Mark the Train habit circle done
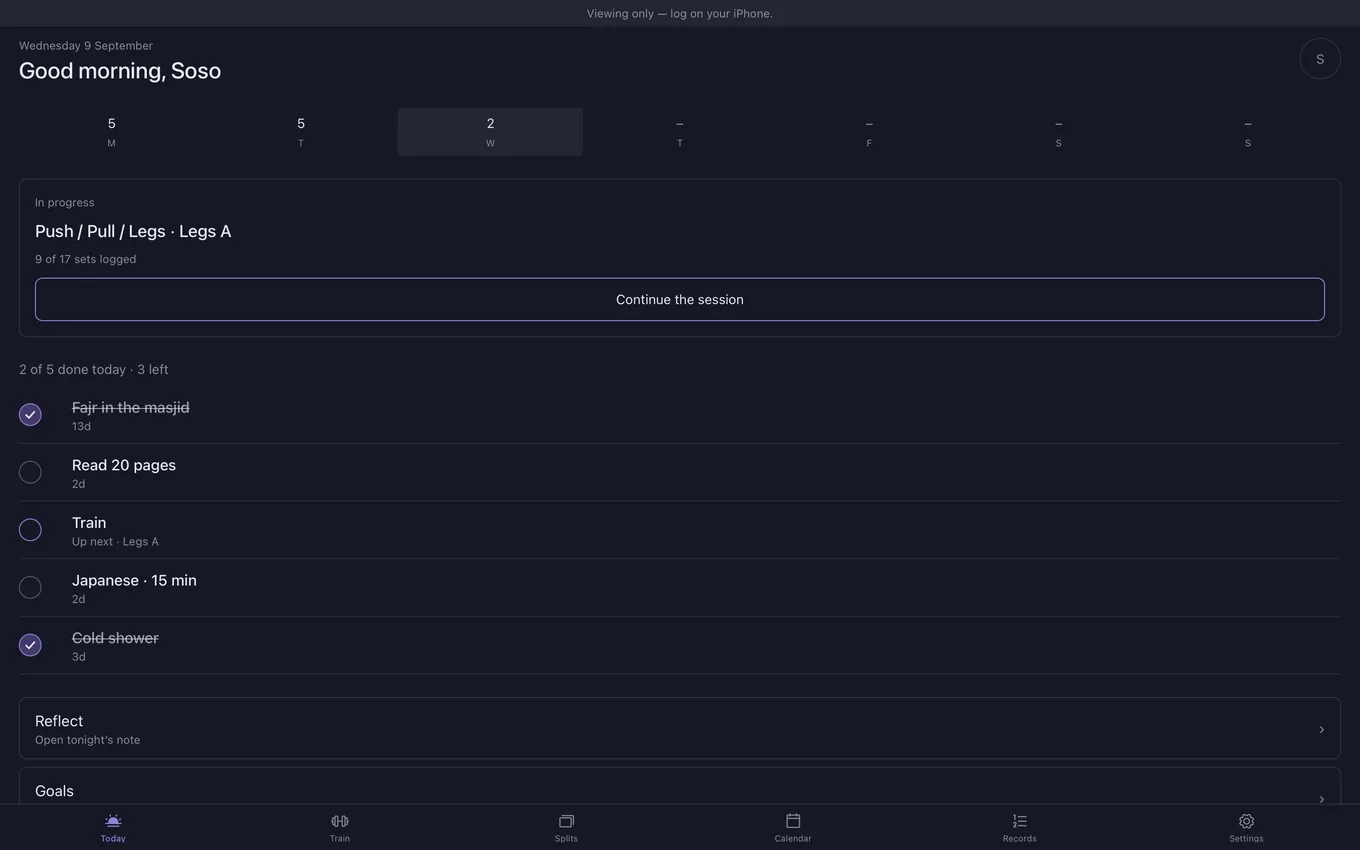Screen dimensions: 1360x850 [x=30, y=530]
